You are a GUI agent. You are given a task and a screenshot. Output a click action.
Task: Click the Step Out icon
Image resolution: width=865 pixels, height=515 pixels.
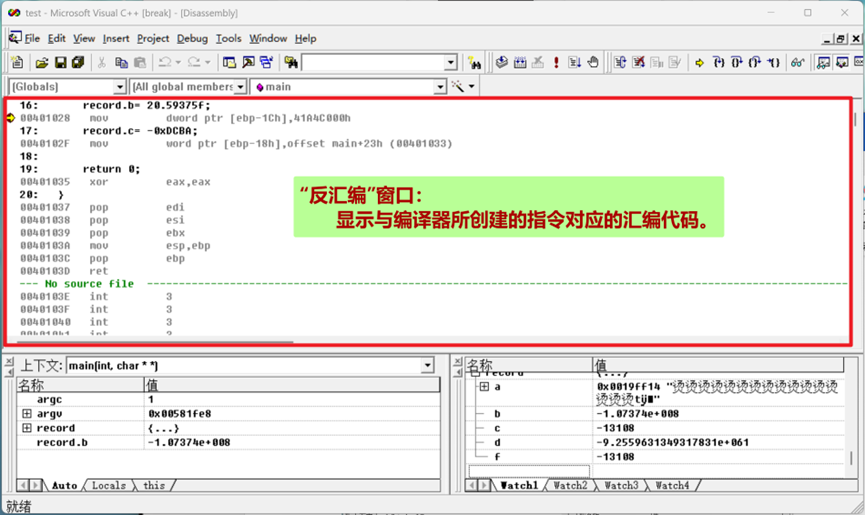(x=755, y=62)
